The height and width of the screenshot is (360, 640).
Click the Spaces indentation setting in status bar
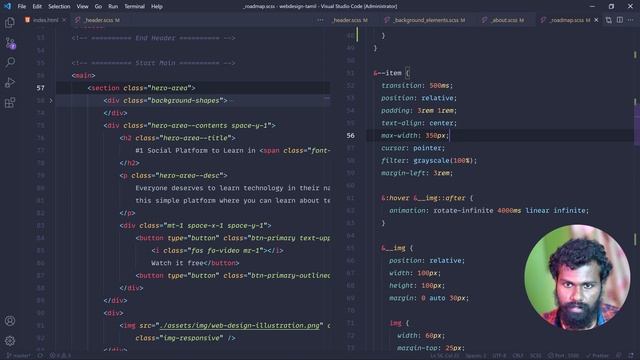[x=476, y=356]
